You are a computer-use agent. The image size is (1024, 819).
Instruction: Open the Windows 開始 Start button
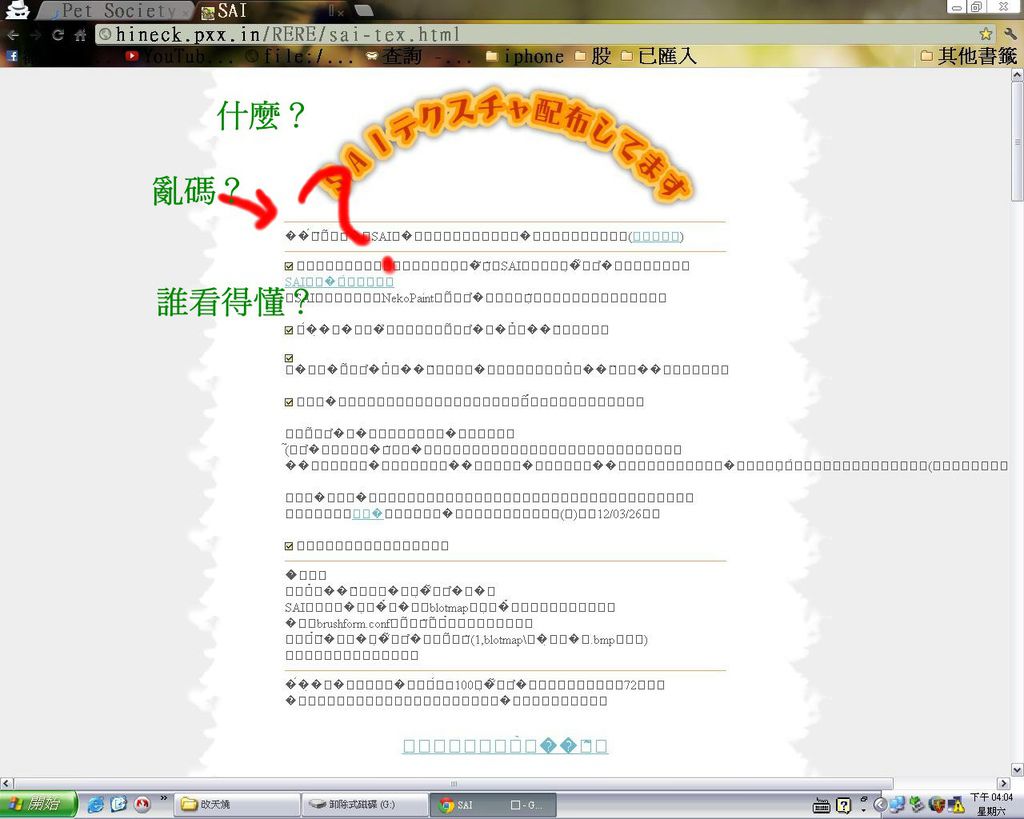point(38,804)
